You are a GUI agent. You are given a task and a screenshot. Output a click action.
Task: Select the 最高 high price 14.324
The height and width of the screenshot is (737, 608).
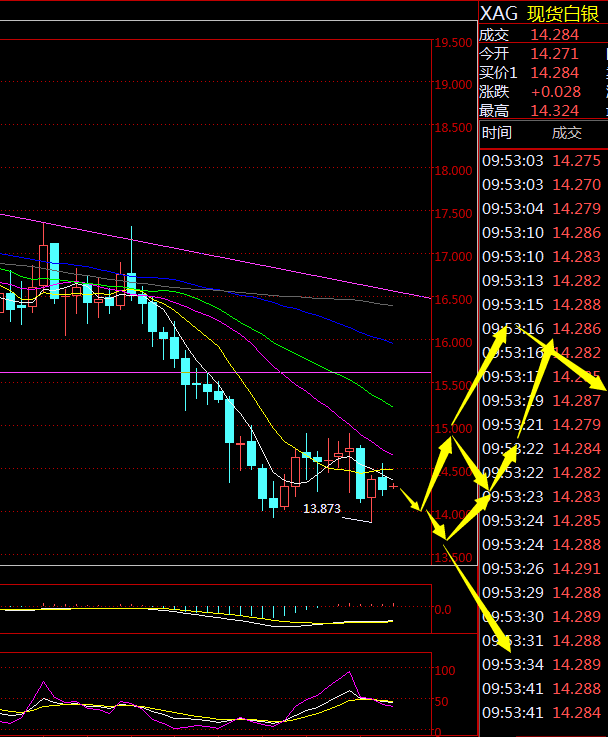tap(554, 111)
